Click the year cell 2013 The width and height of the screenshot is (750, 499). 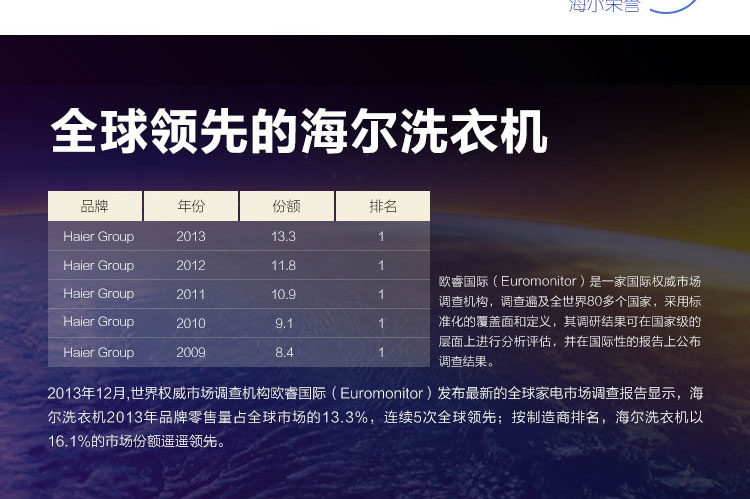pyautogui.click(x=191, y=236)
